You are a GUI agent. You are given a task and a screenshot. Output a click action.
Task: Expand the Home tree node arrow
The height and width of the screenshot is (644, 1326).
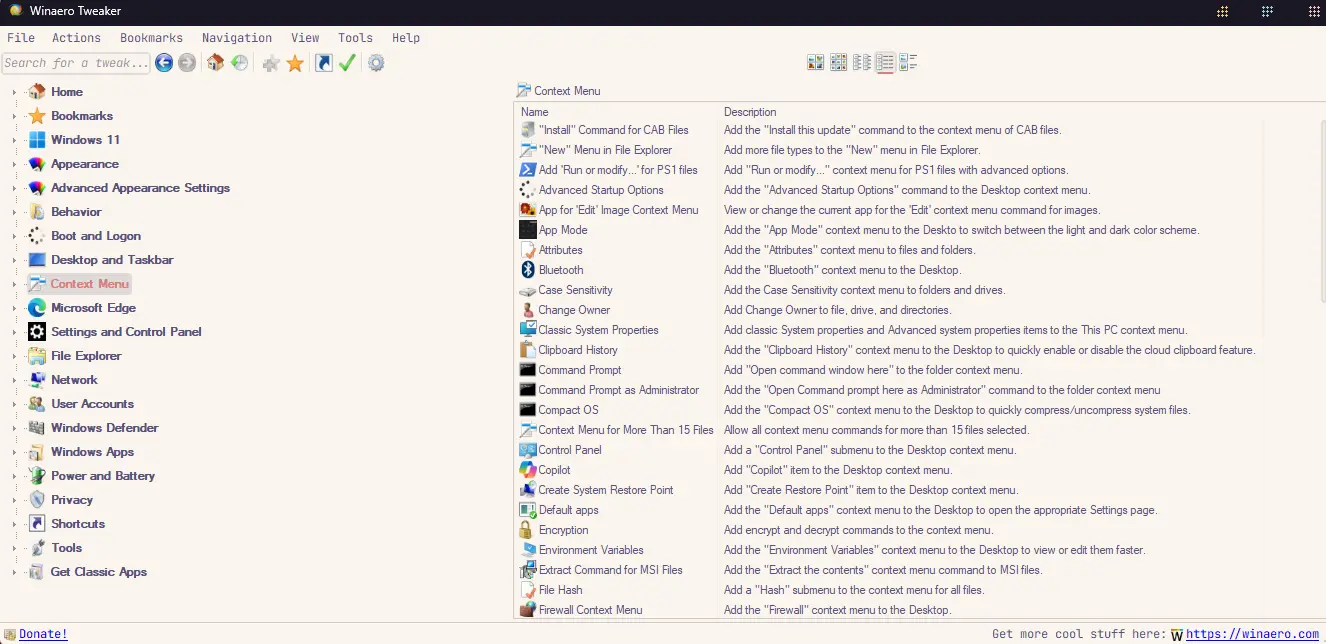pos(14,92)
